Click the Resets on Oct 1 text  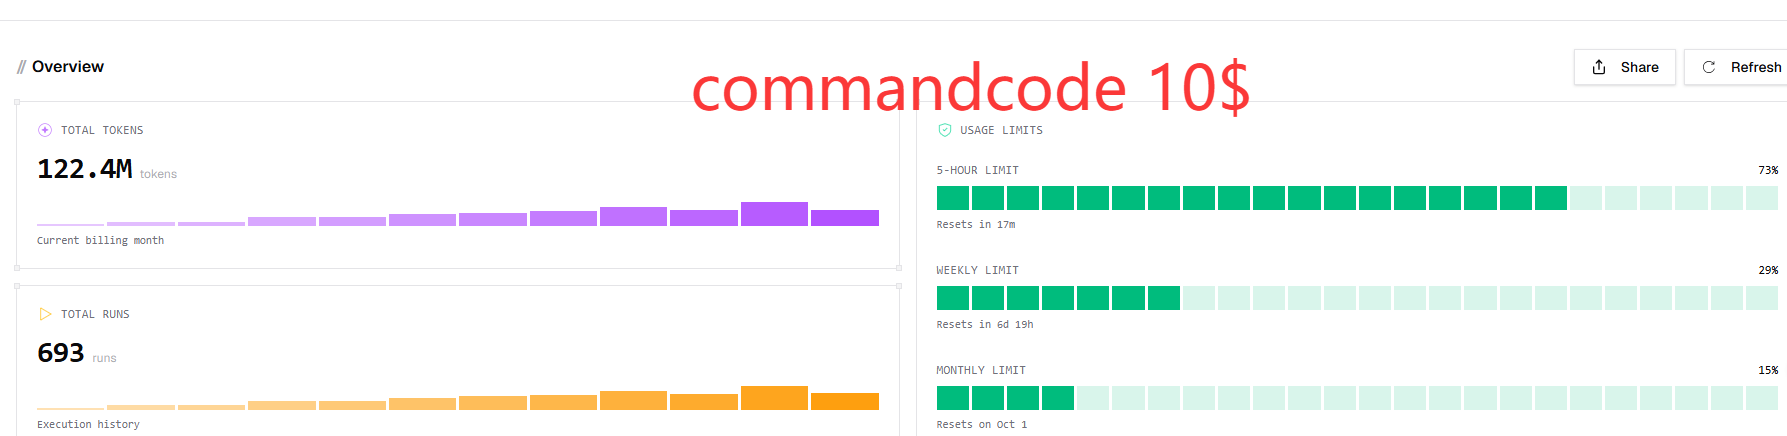coord(982,424)
